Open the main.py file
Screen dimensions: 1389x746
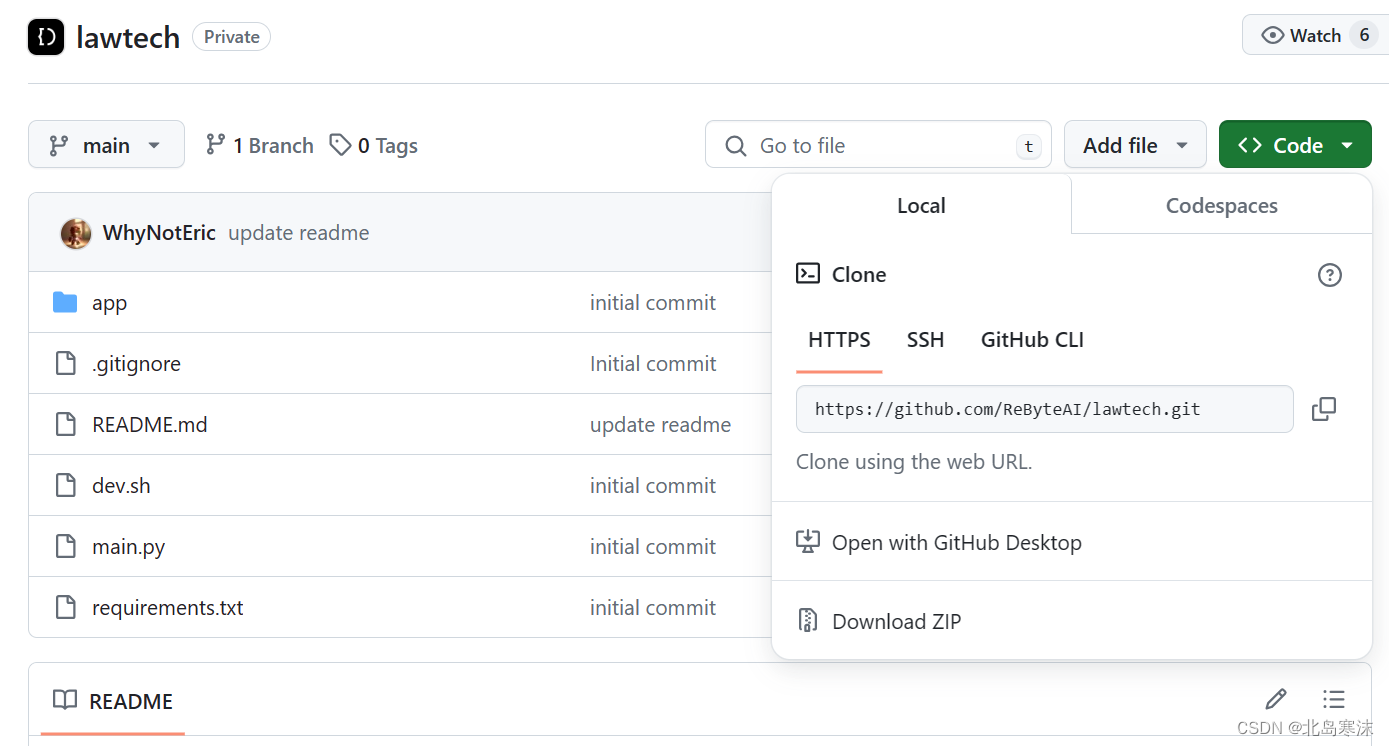(x=128, y=547)
